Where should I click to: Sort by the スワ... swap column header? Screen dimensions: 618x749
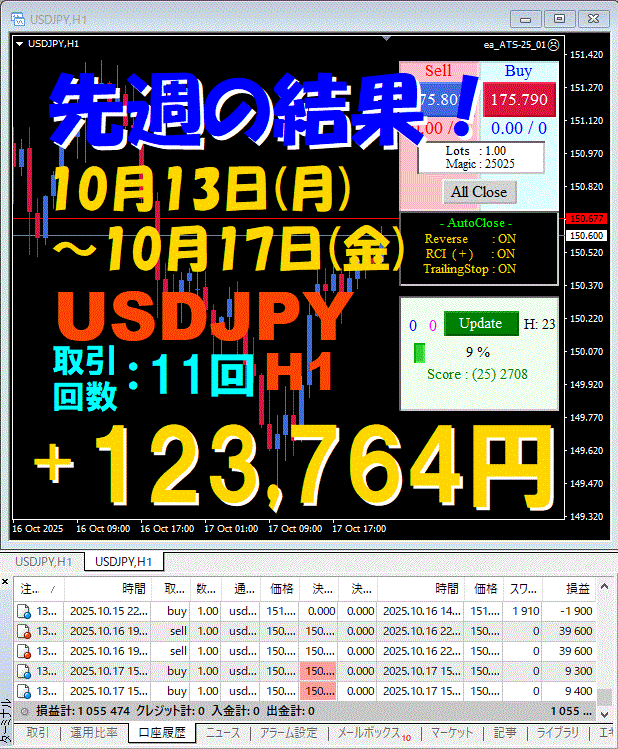[x=522, y=589]
